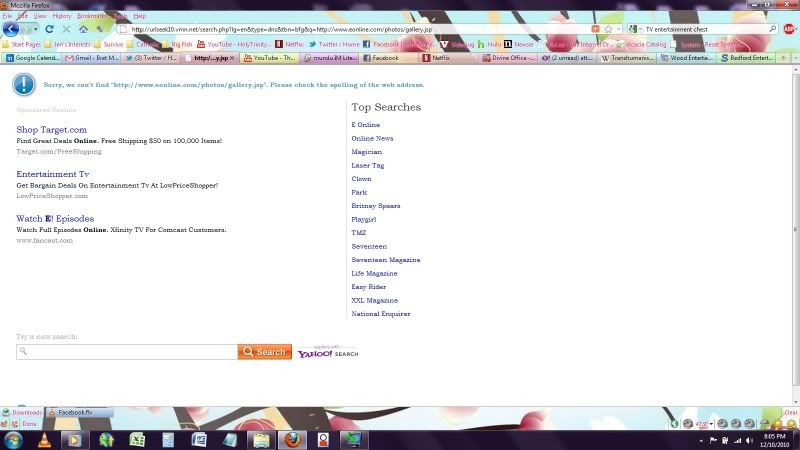This screenshot has width=800, height=450.
Task: Open the Acacia Catalog bookmark
Action: (641, 44)
